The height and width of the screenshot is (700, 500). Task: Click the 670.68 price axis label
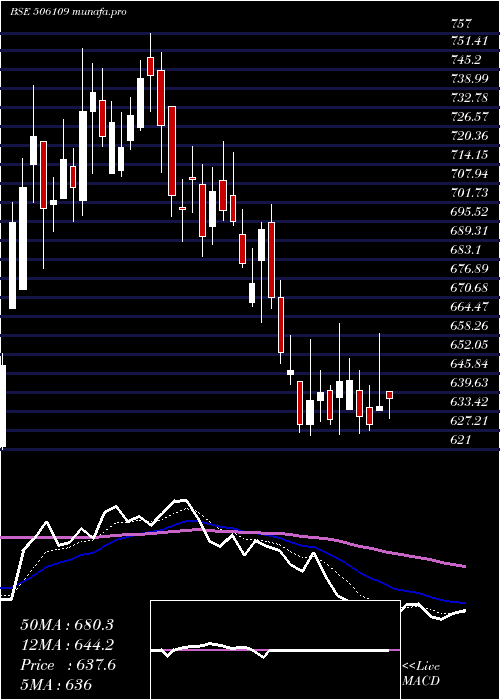click(469, 288)
